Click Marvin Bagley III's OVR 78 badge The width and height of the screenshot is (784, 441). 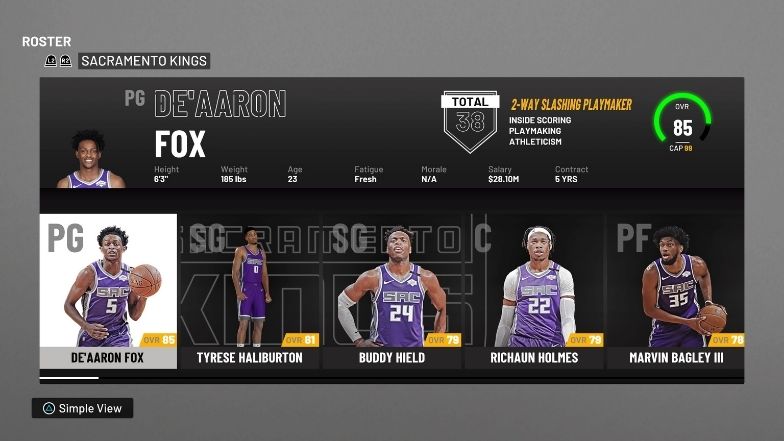727,340
